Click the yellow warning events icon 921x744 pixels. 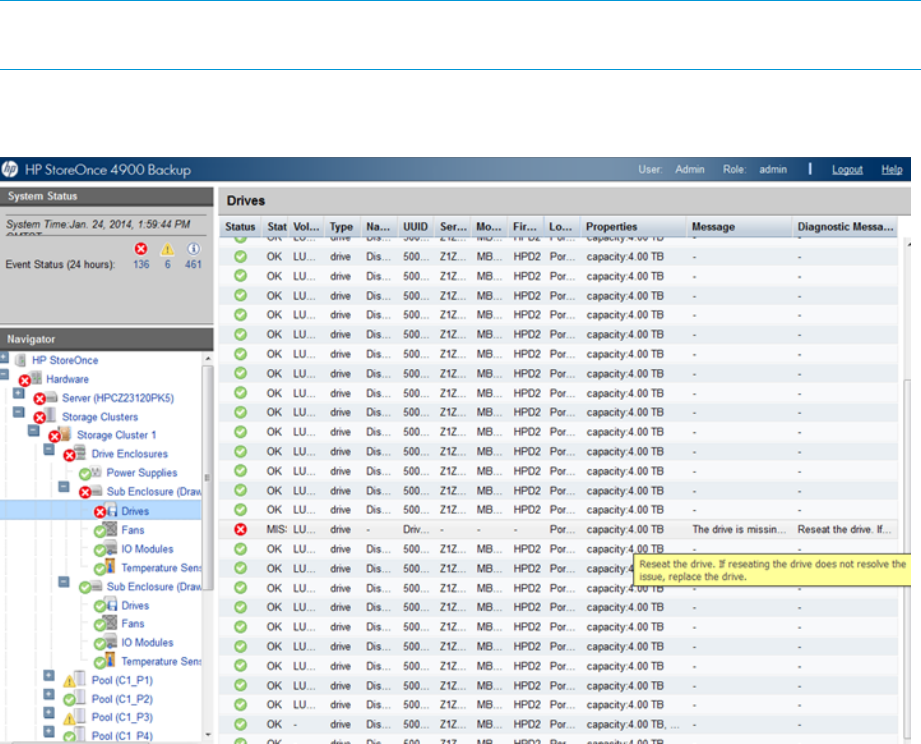coord(168,248)
